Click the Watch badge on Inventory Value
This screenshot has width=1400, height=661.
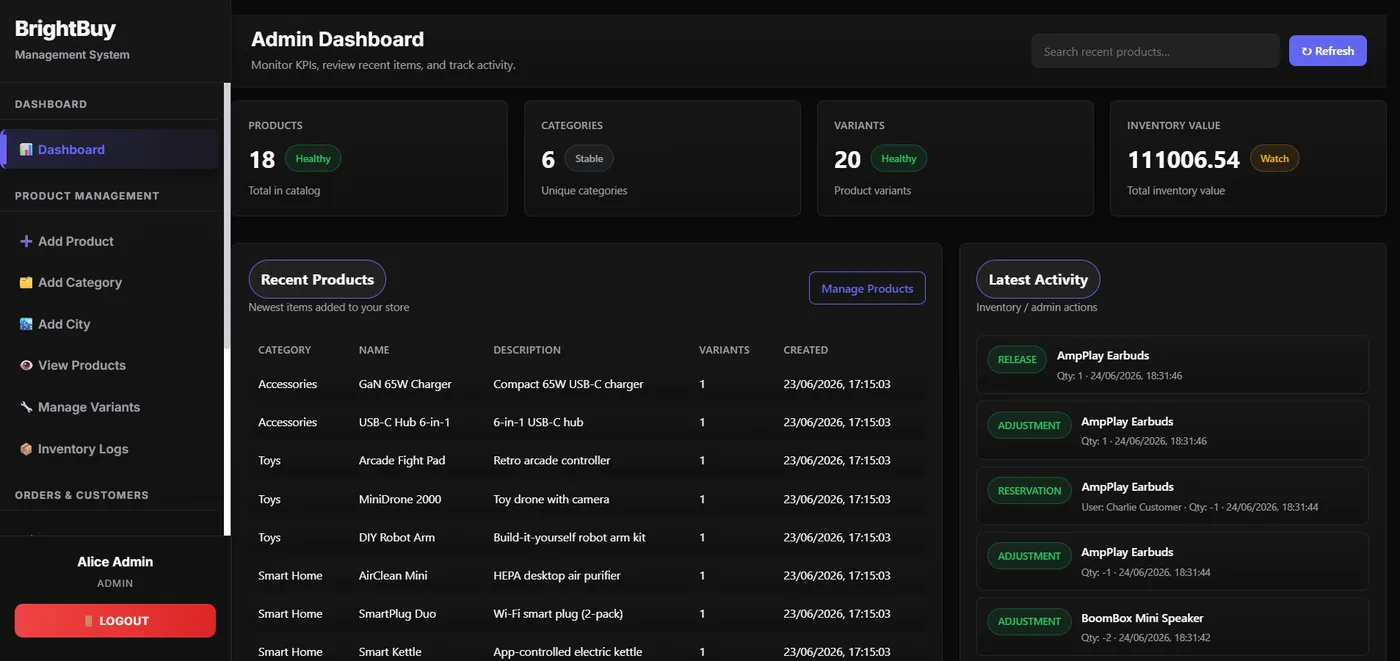click(x=1274, y=159)
